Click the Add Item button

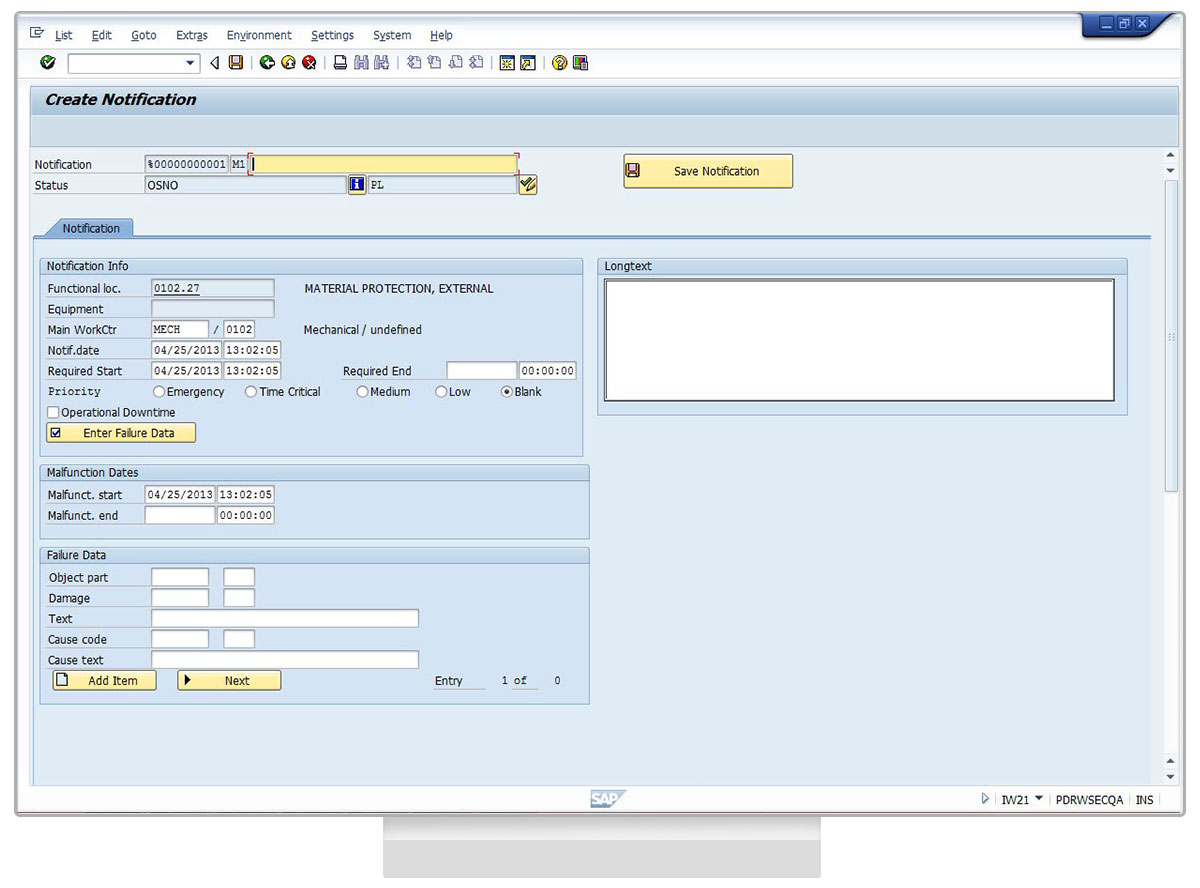[x=105, y=681]
